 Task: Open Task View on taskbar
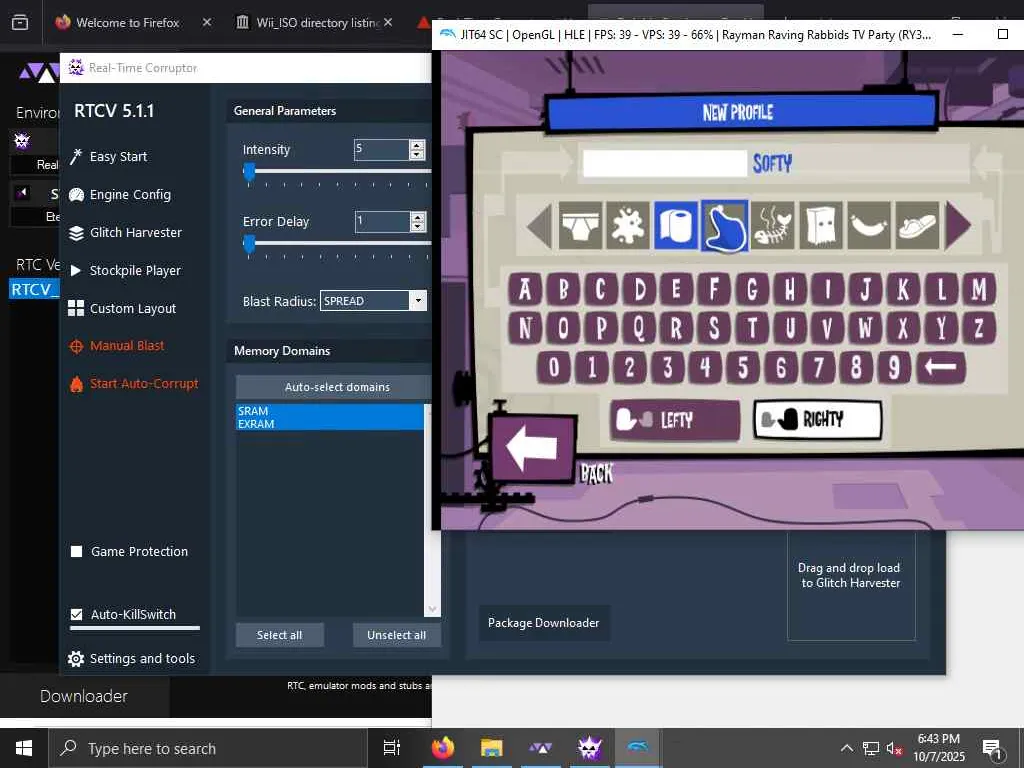tap(392, 748)
